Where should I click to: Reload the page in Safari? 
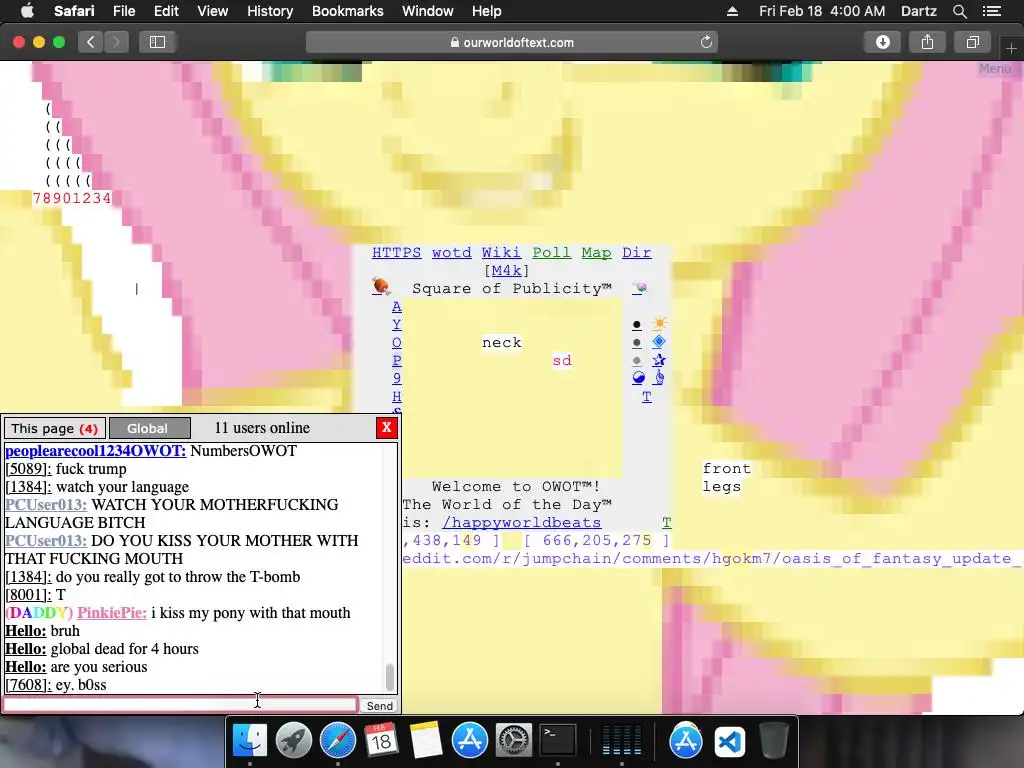(x=706, y=42)
